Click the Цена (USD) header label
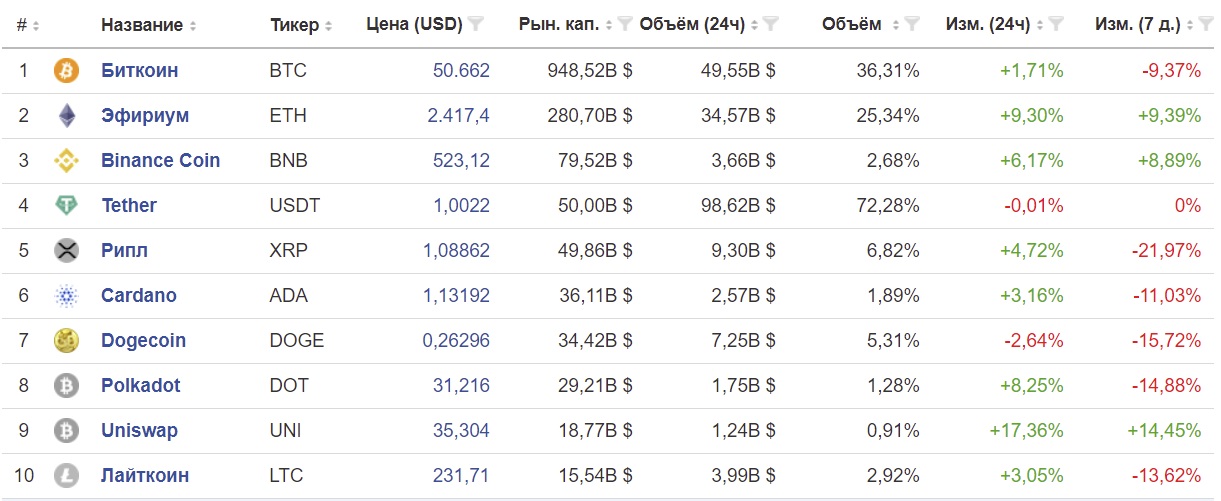 [415, 24]
